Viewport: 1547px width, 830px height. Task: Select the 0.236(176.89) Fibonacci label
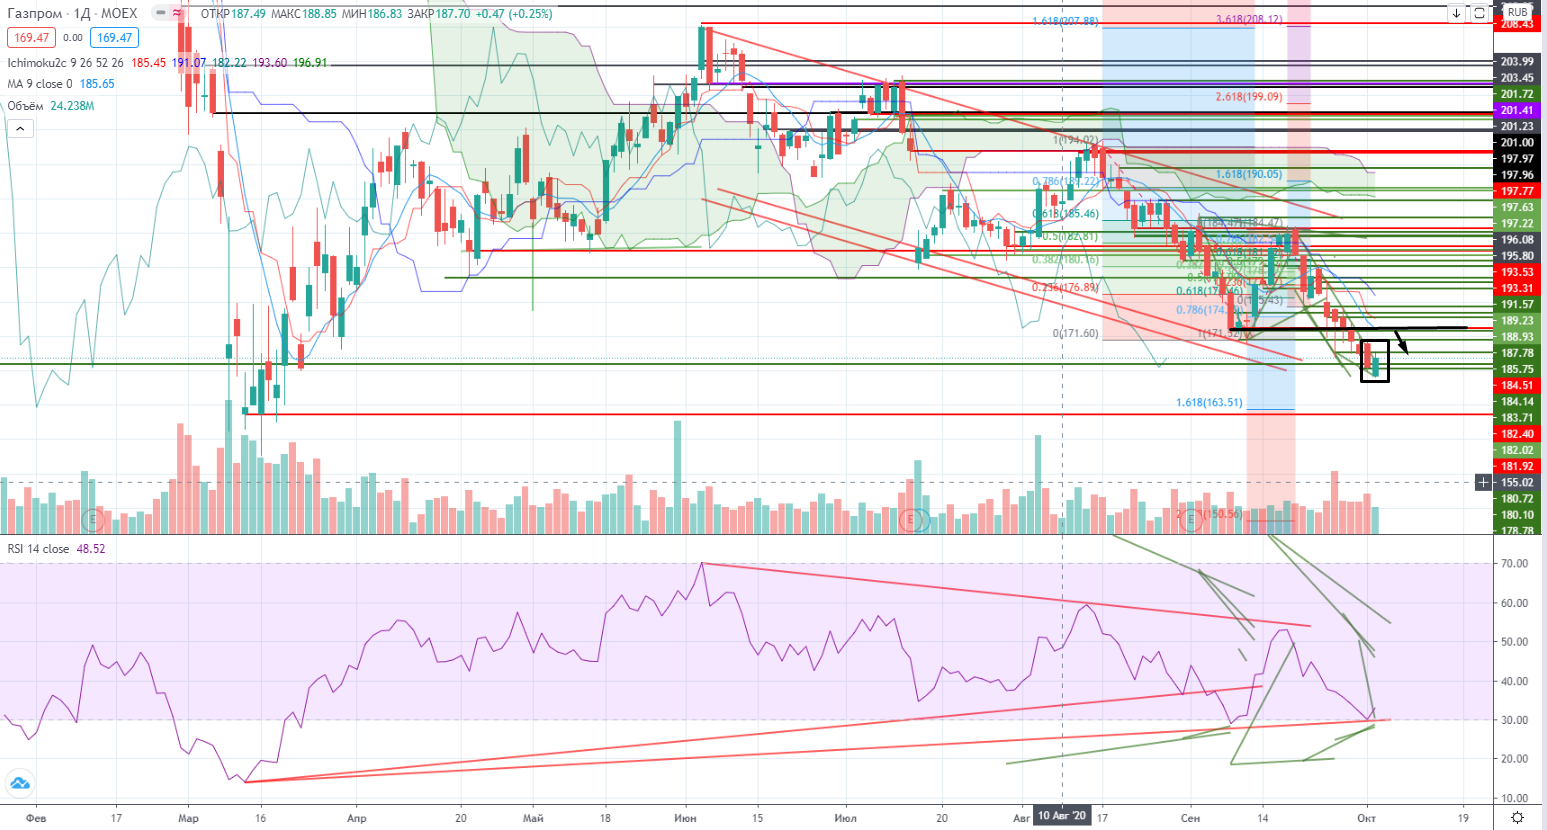[x=1065, y=287]
